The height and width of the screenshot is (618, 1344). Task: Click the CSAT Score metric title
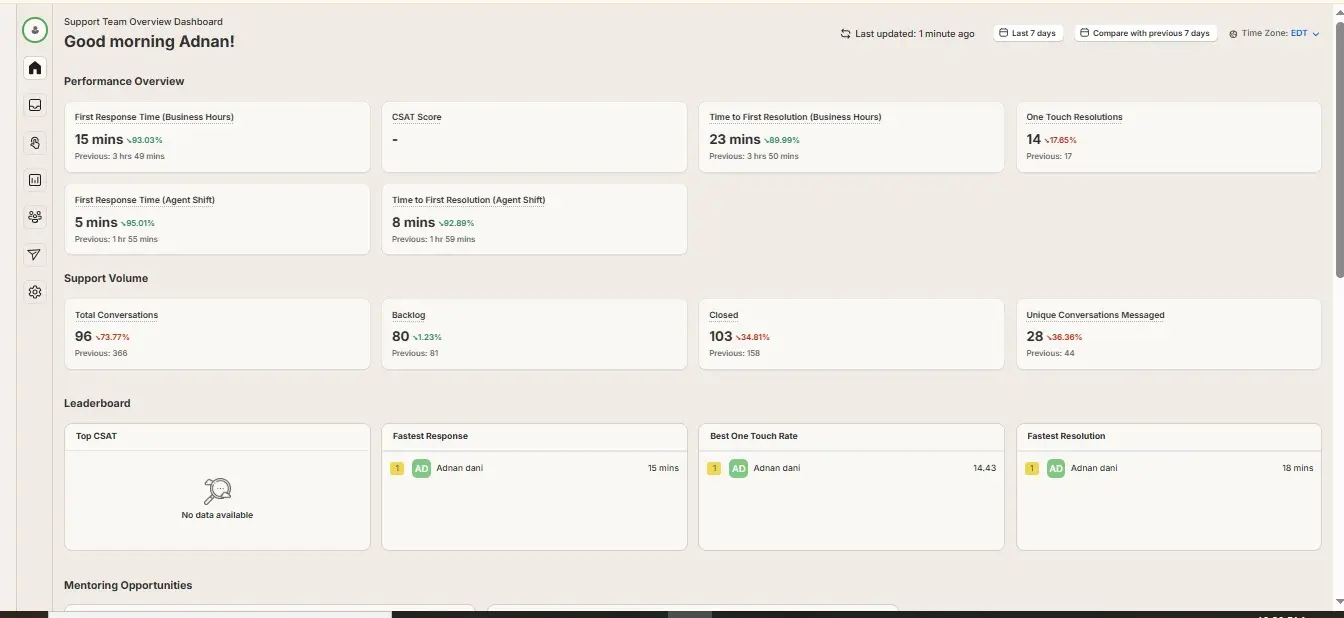(x=417, y=117)
